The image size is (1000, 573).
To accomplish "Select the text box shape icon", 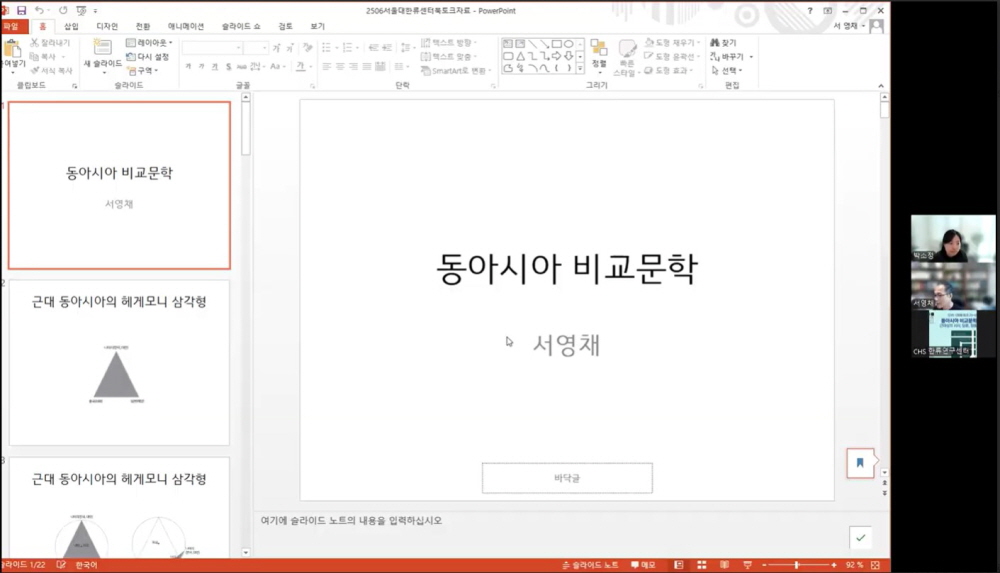I will [508, 44].
